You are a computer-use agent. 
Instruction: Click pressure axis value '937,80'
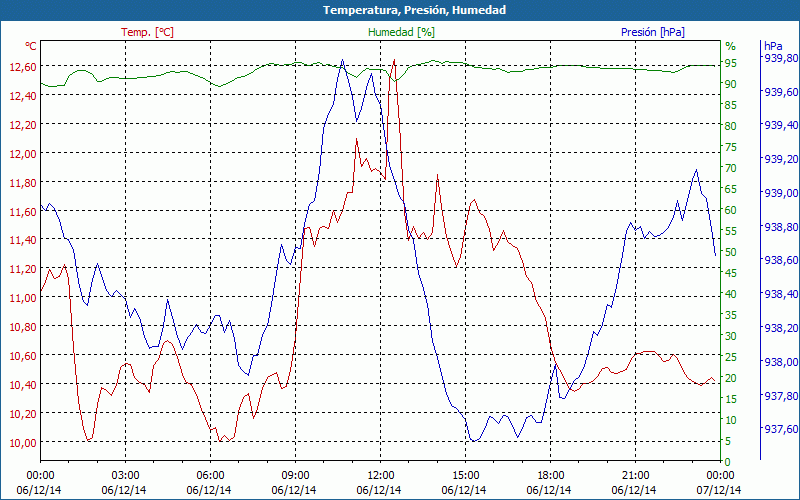[x=781, y=395]
